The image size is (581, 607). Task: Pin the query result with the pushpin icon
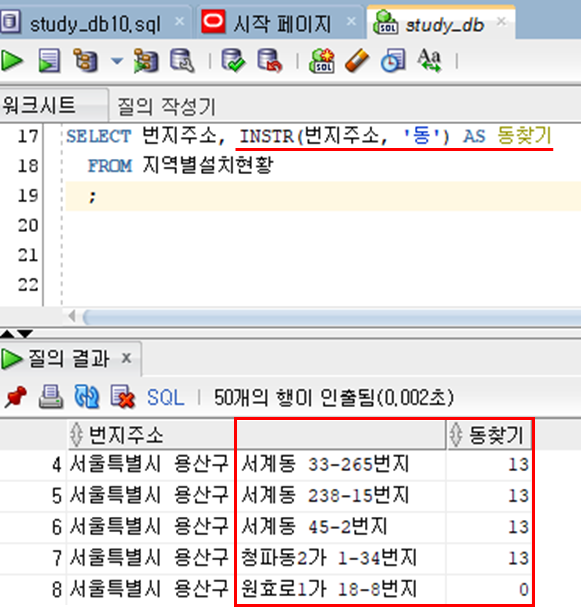(x=15, y=397)
